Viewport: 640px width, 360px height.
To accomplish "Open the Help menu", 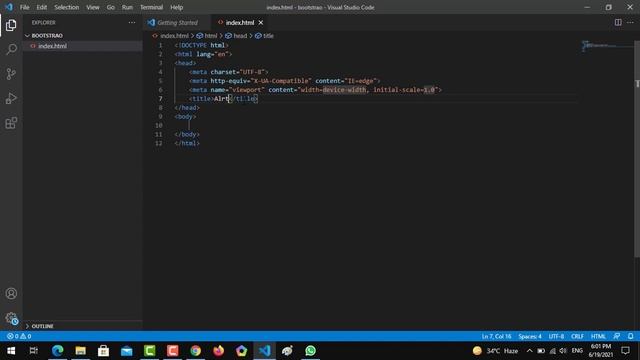I will [176, 7].
